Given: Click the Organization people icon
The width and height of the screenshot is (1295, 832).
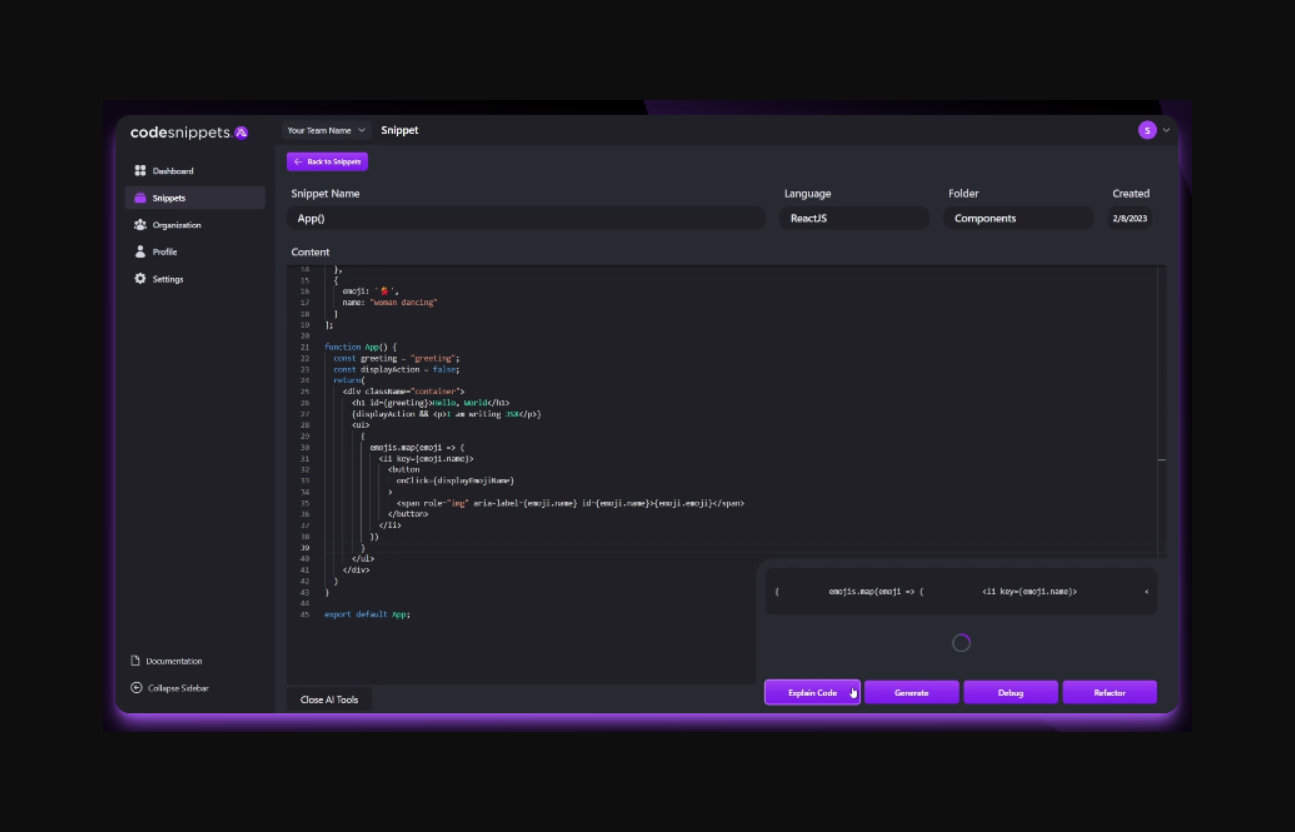Looking at the screenshot, I should click(140, 225).
